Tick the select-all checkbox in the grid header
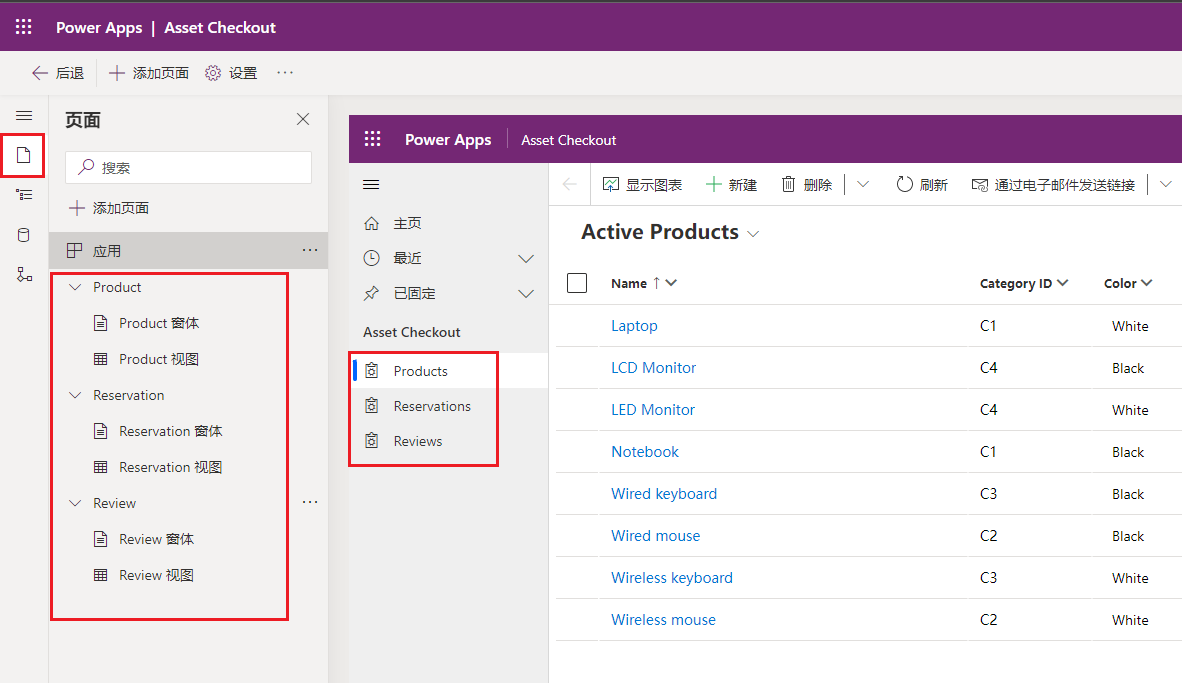This screenshot has width=1182, height=683. point(577,283)
